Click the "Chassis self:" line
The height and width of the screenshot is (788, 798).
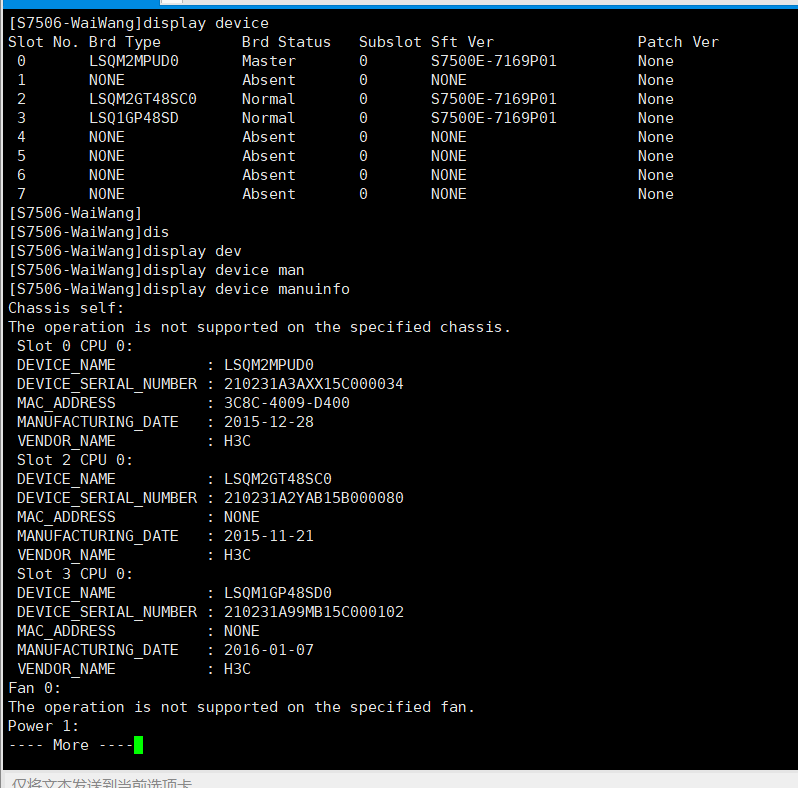66,308
